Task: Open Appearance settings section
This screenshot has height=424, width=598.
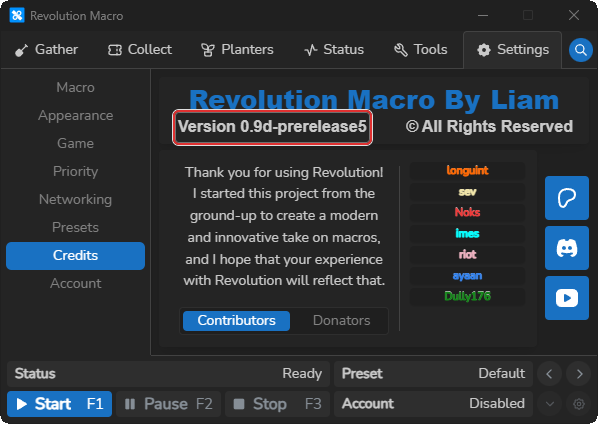Action: point(76,116)
